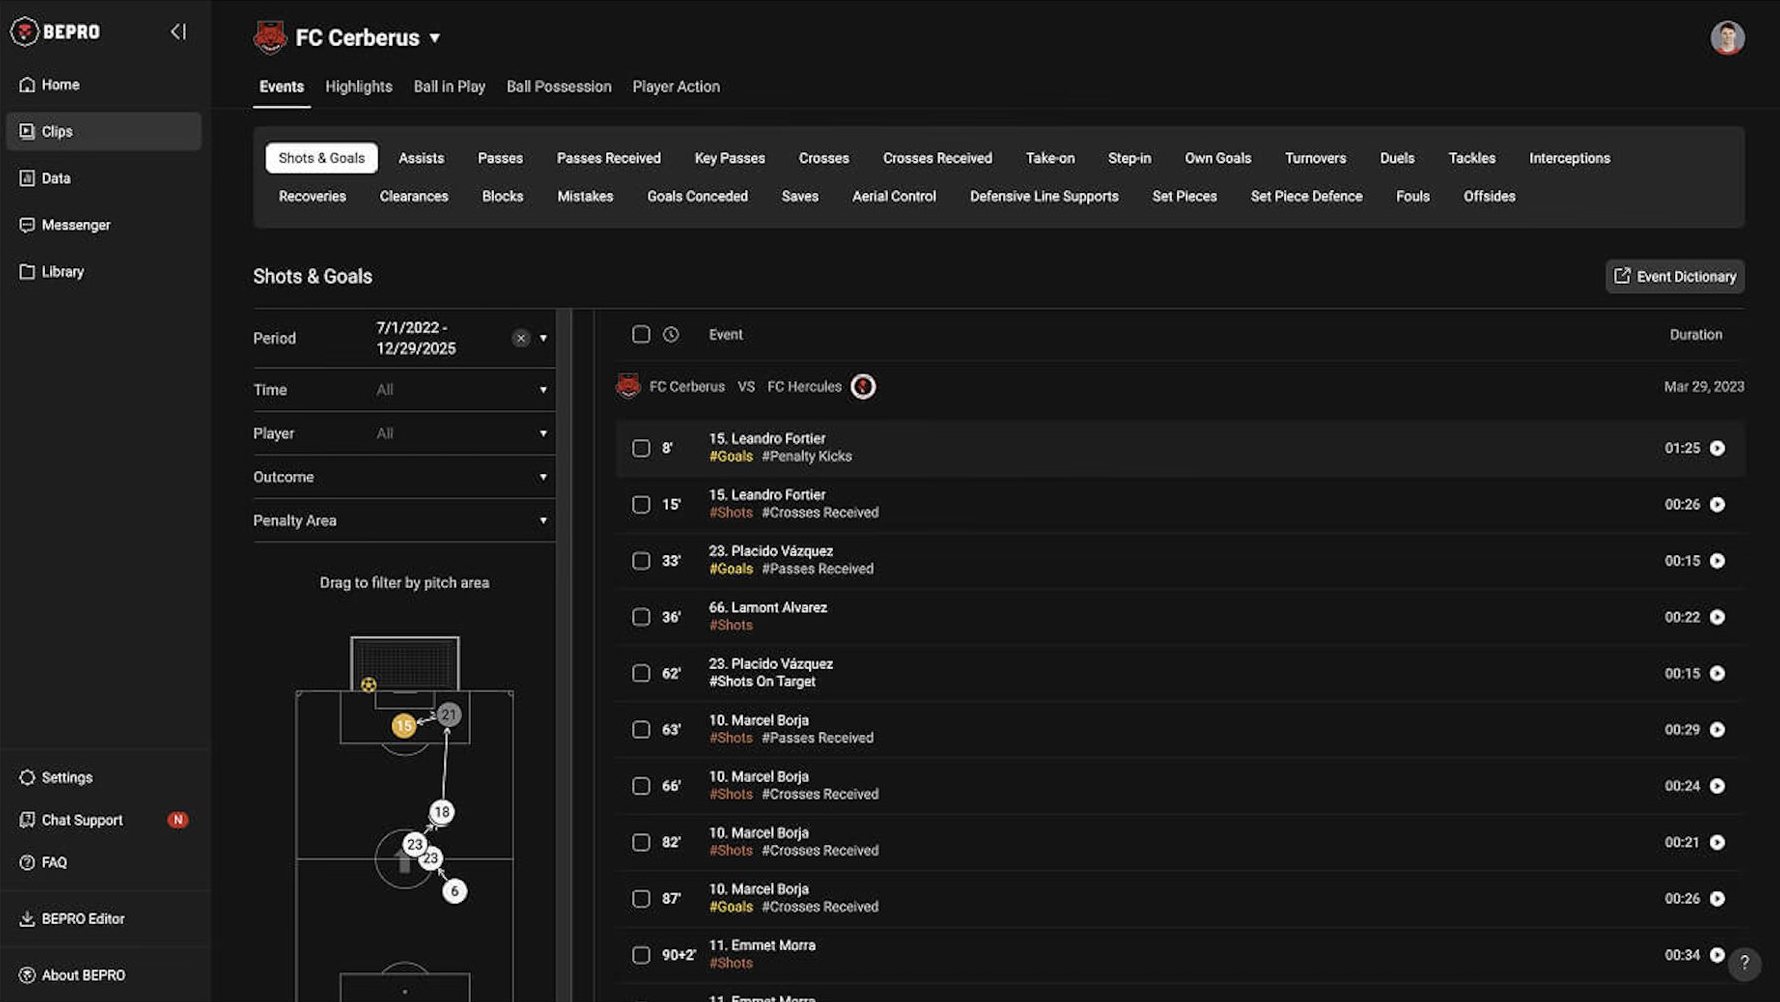
Task: Select the Assists event filter
Action: [421, 158]
